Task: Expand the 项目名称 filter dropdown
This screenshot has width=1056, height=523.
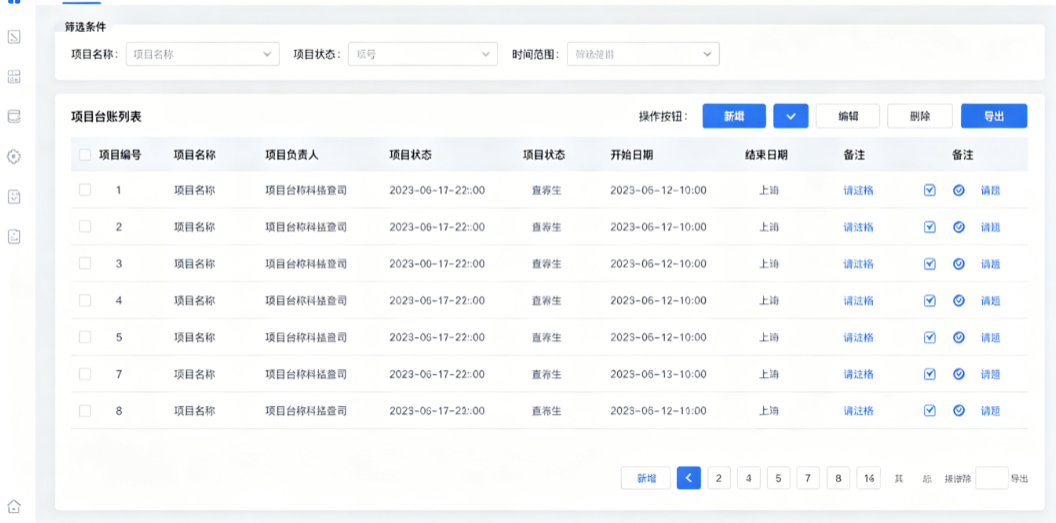Action: tap(203, 55)
